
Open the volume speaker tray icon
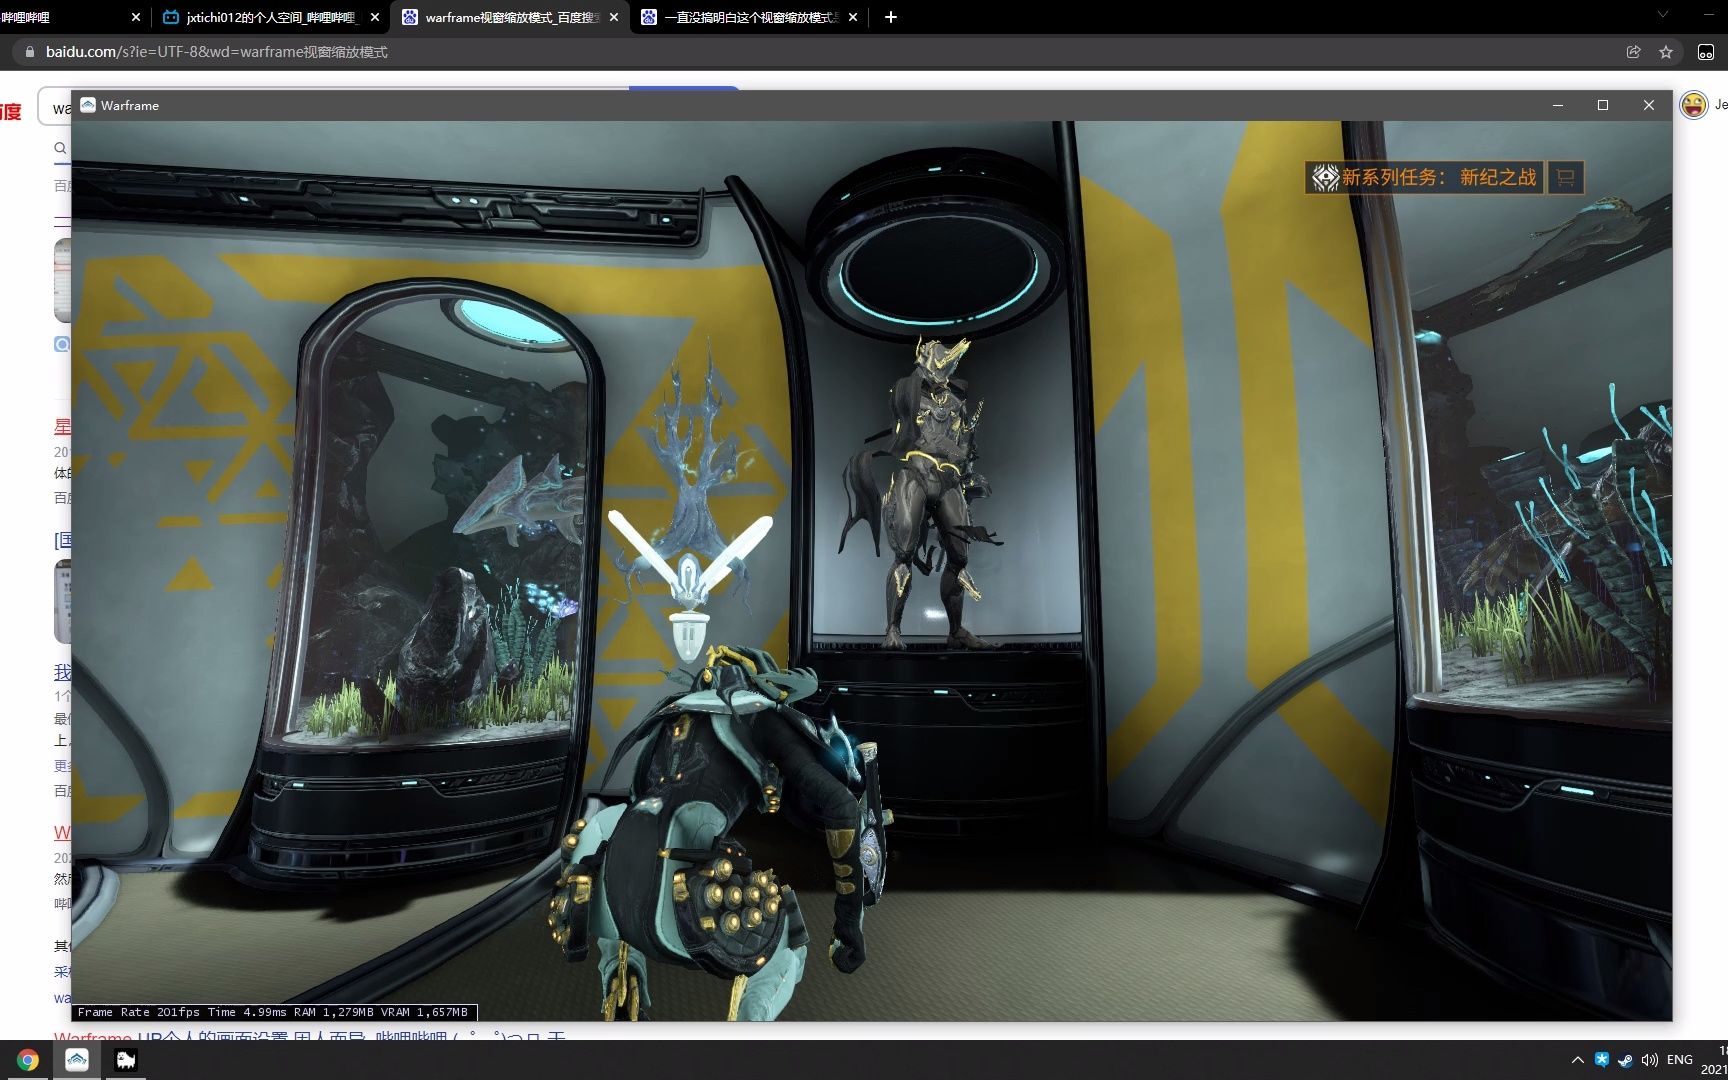[x=1649, y=1060]
